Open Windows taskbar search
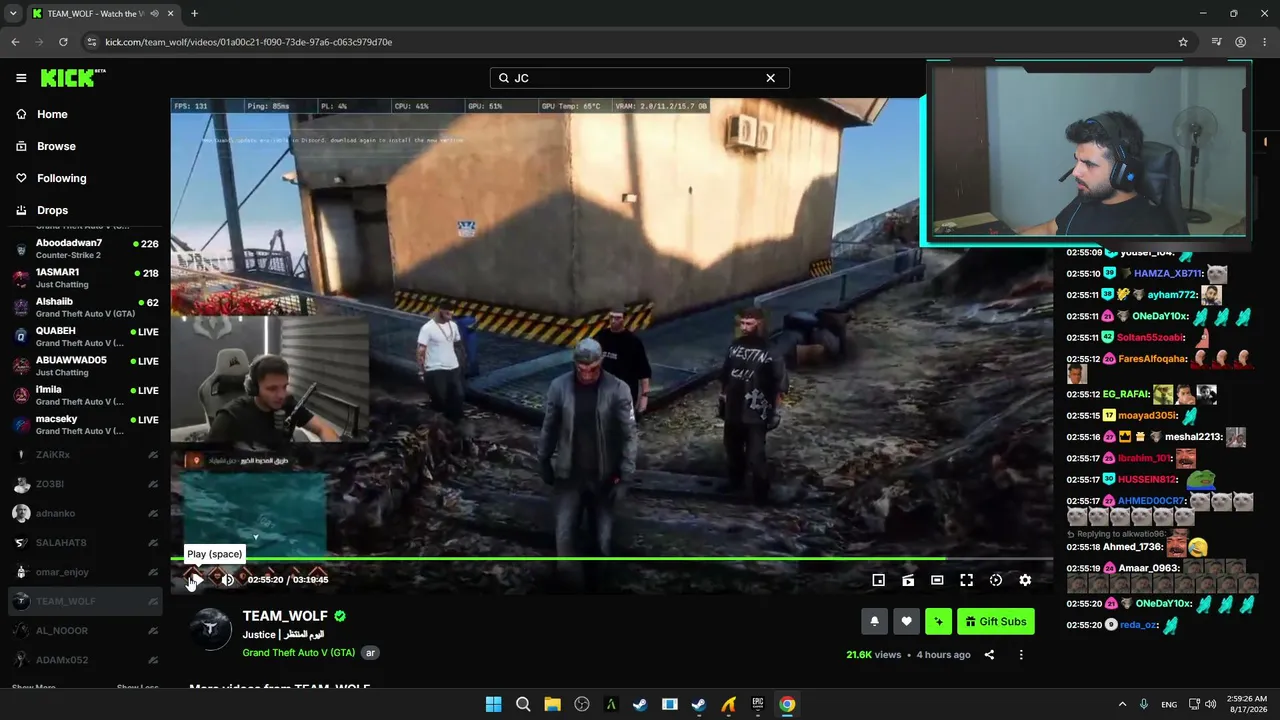The width and height of the screenshot is (1280, 720). [x=523, y=704]
